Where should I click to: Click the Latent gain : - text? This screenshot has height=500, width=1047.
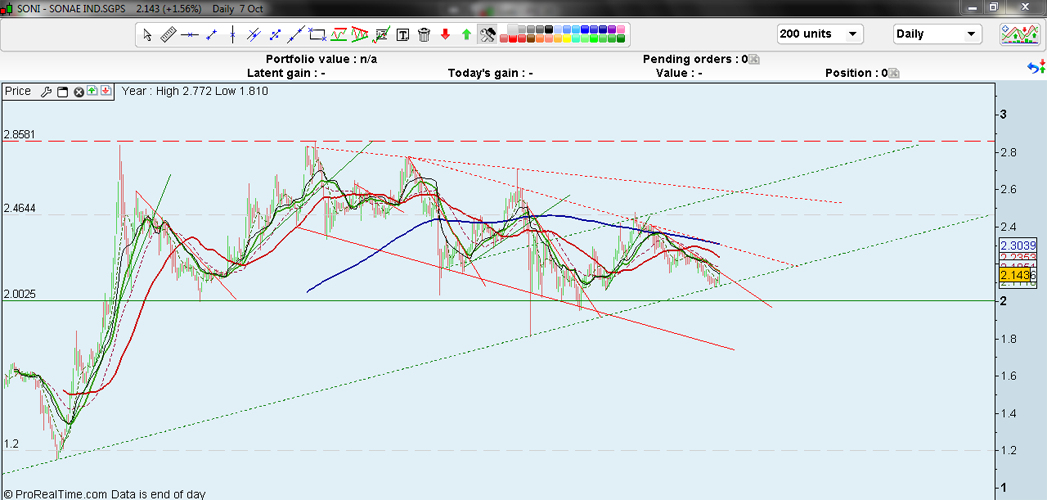[x=286, y=73]
